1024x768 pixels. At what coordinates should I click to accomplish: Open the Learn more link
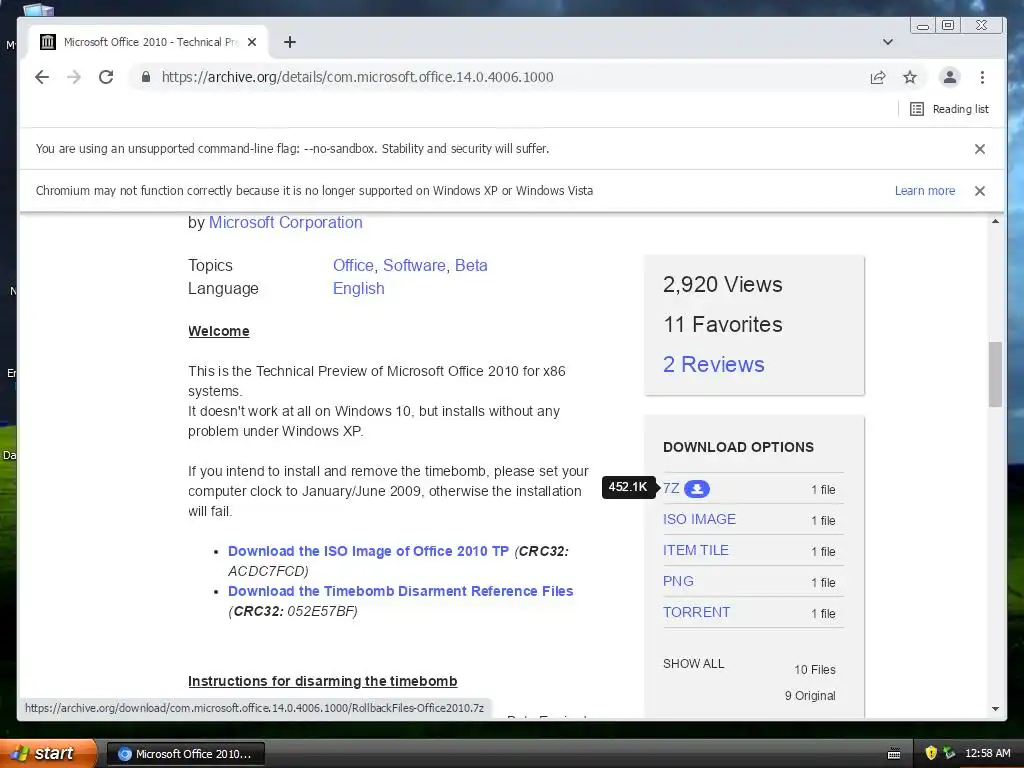925,191
